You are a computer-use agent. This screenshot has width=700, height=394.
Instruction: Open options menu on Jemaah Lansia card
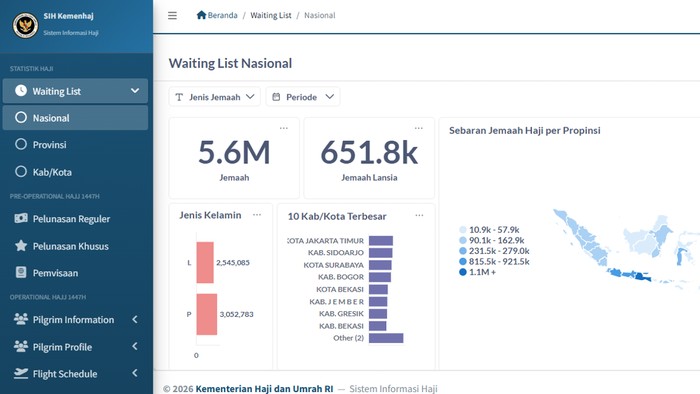click(x=418, y=128)
